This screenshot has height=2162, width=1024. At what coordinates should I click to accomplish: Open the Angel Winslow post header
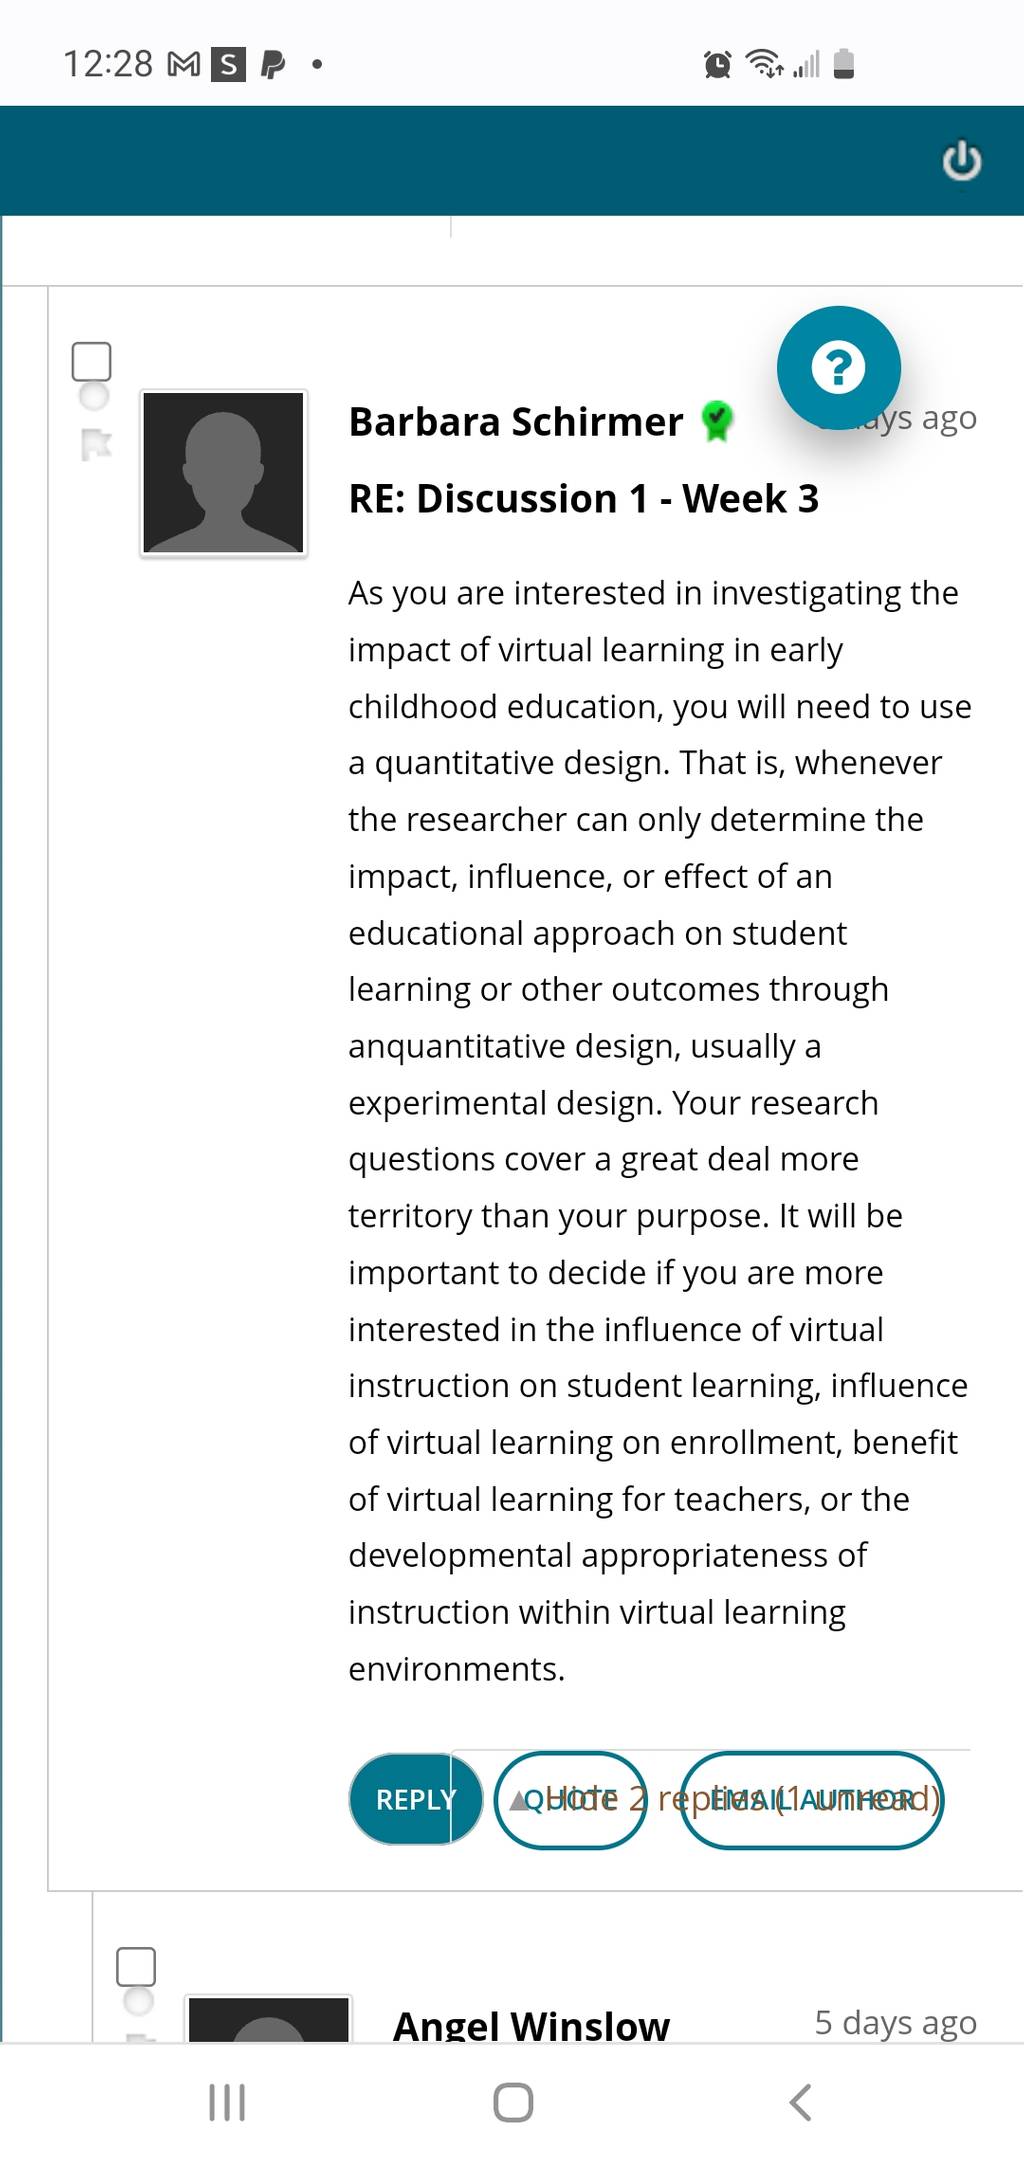(x=531, y=2025)
